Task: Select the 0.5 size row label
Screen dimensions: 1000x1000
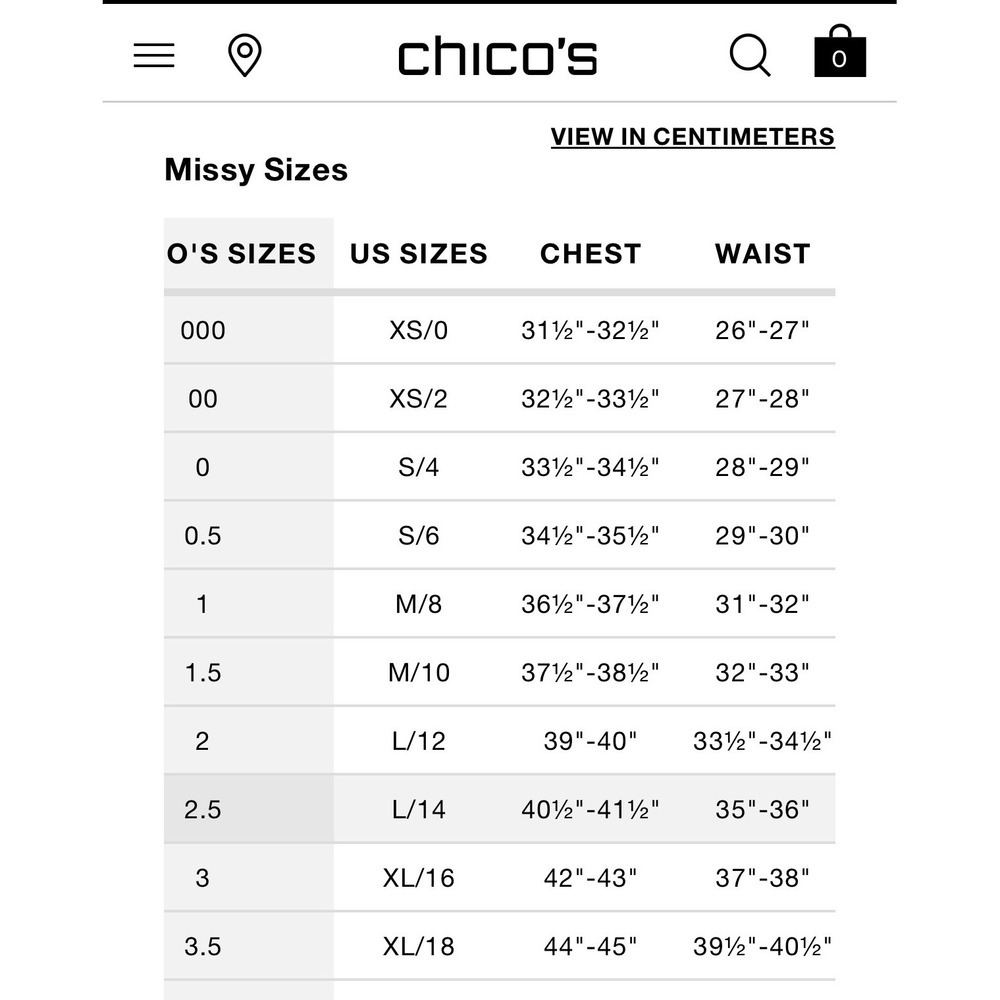Action: [203, 536]
